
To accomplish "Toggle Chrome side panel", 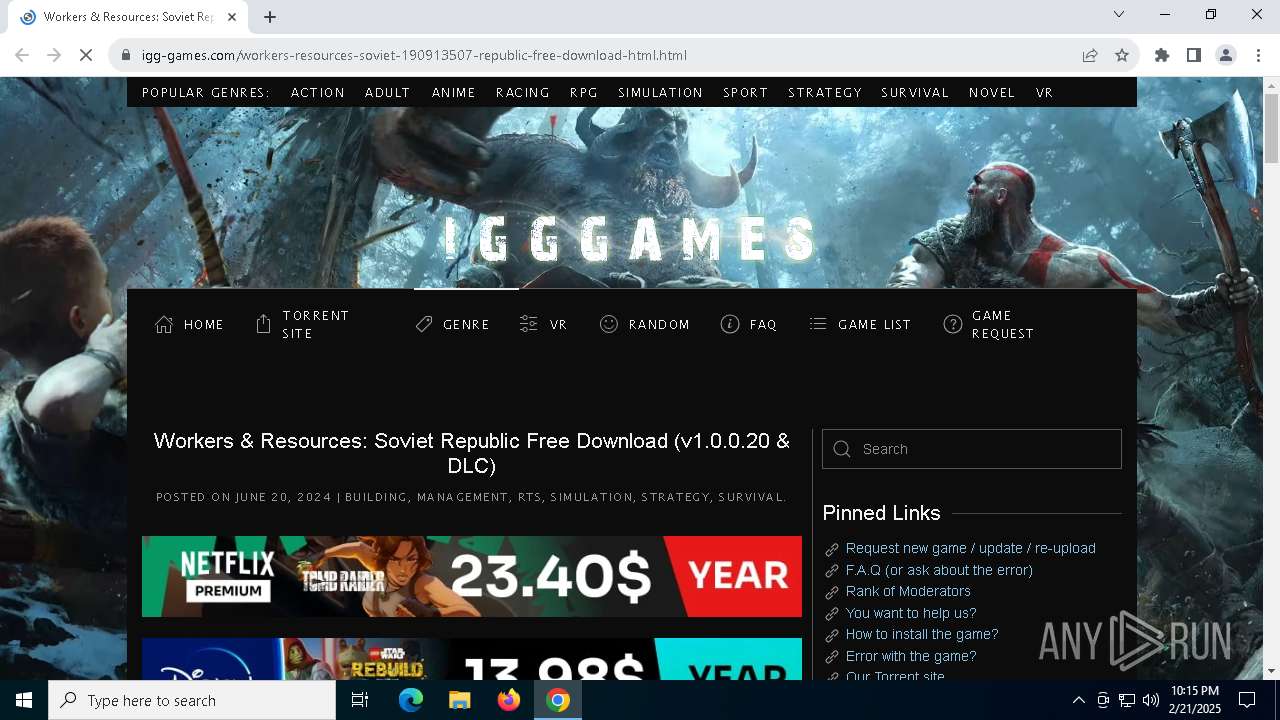I will 1194,55.
